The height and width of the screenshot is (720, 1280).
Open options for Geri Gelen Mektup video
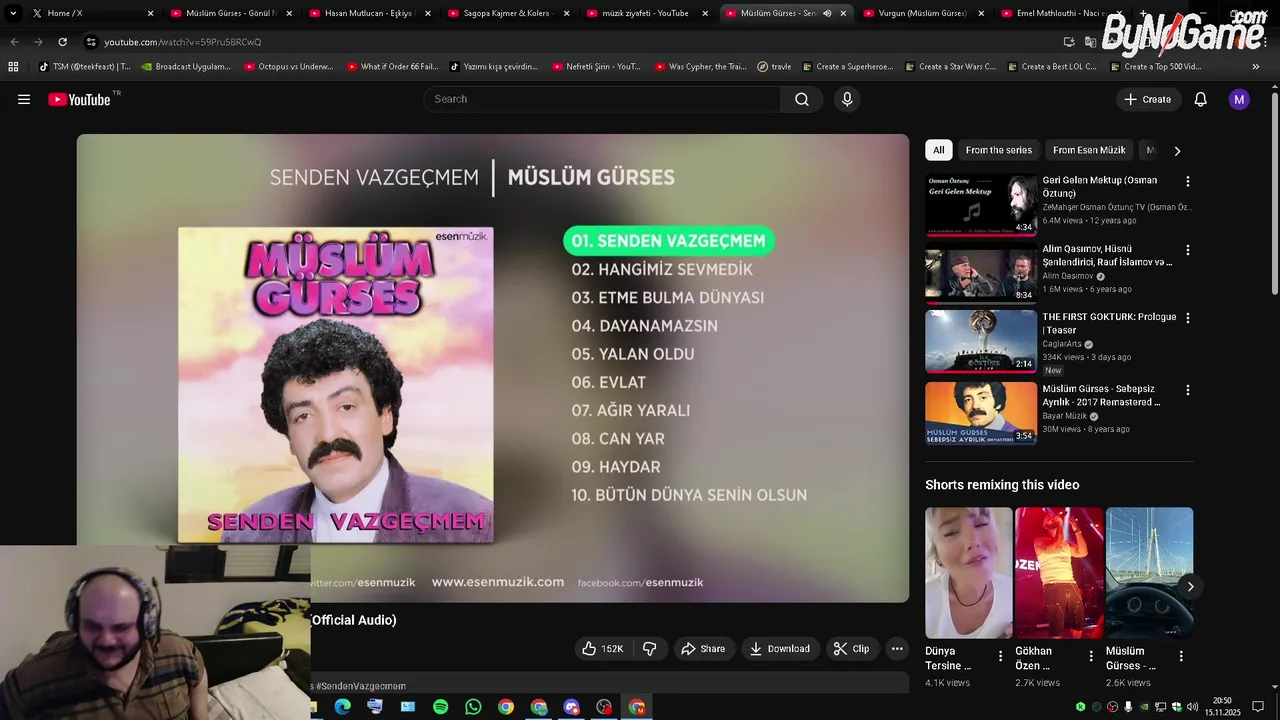point(1188,182)
